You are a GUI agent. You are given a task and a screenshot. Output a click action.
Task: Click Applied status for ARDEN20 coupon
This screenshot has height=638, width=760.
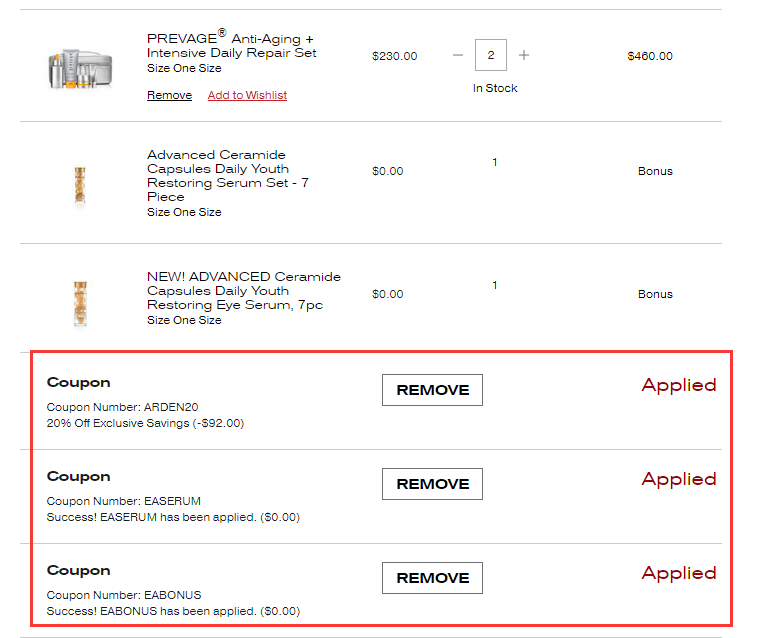coord(679,385)
